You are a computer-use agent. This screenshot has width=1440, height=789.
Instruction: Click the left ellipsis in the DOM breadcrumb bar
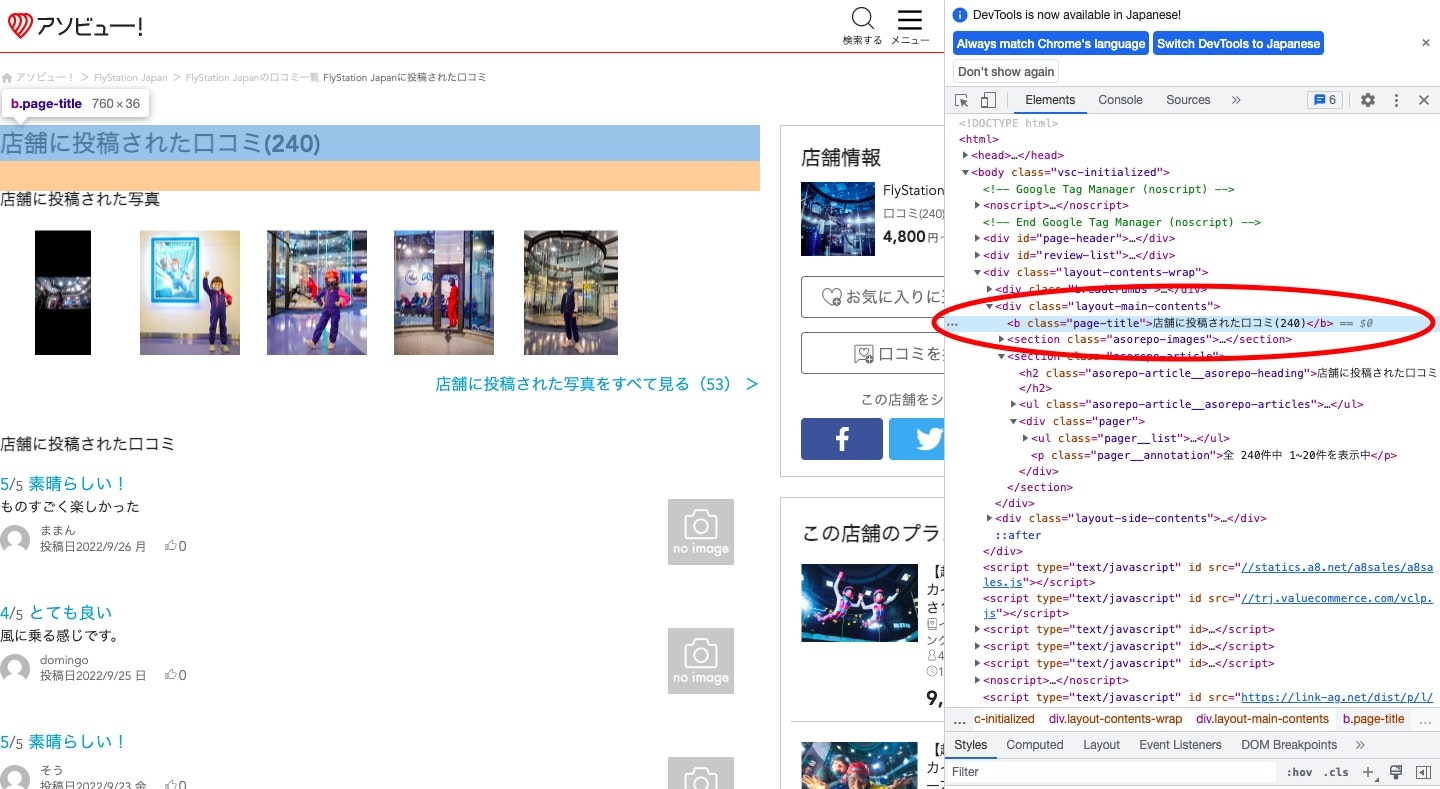(960, 720)
